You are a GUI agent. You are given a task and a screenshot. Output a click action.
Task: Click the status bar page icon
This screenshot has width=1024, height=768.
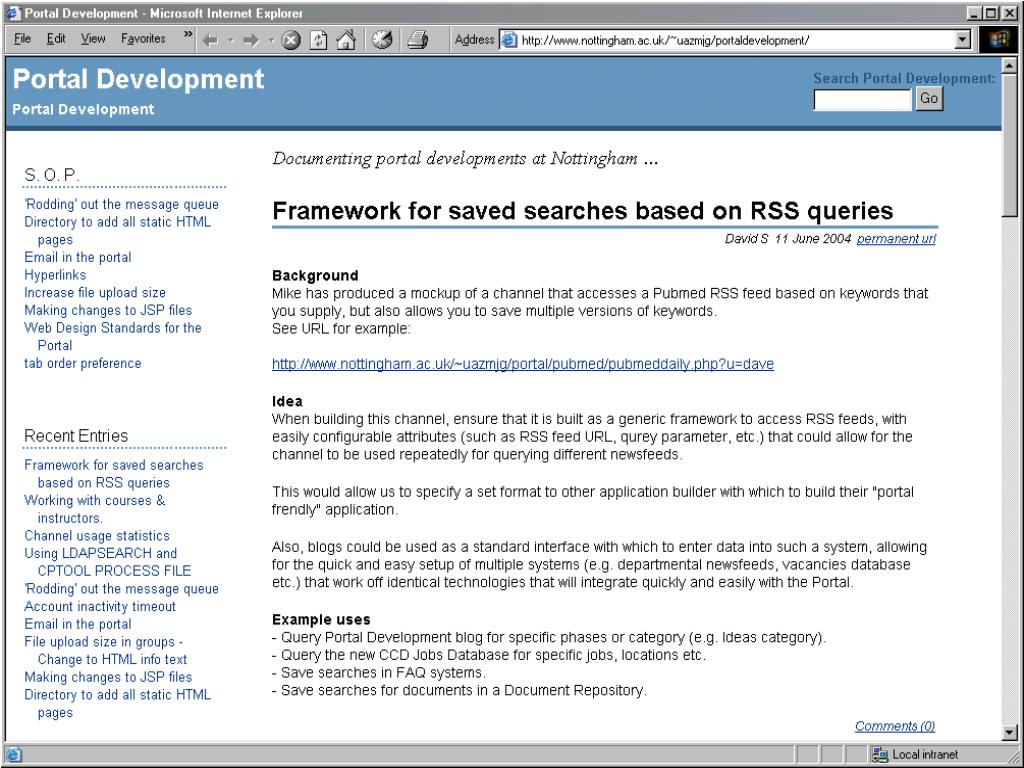pos(13,754)
